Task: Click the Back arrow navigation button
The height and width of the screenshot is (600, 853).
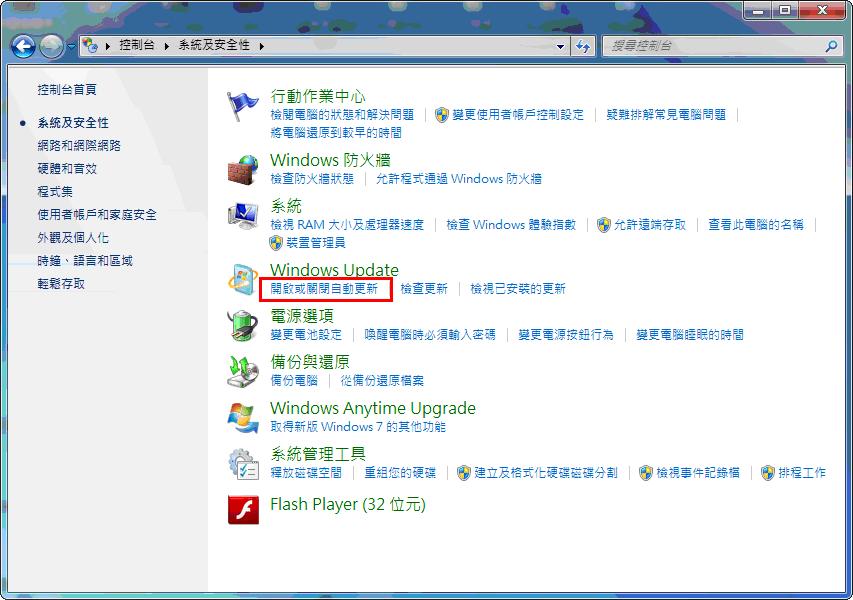Action: click(x=23, y=47)
